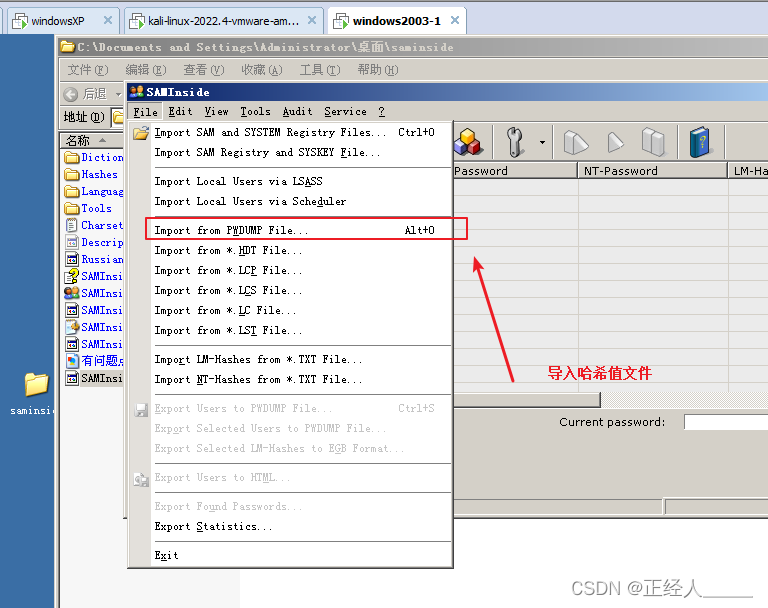Image resolution: width=768 pixels, height=608 pixels.
Task: Switch to the kali-linux-2022.4 VM tab
Action: [x=223, y=21]
